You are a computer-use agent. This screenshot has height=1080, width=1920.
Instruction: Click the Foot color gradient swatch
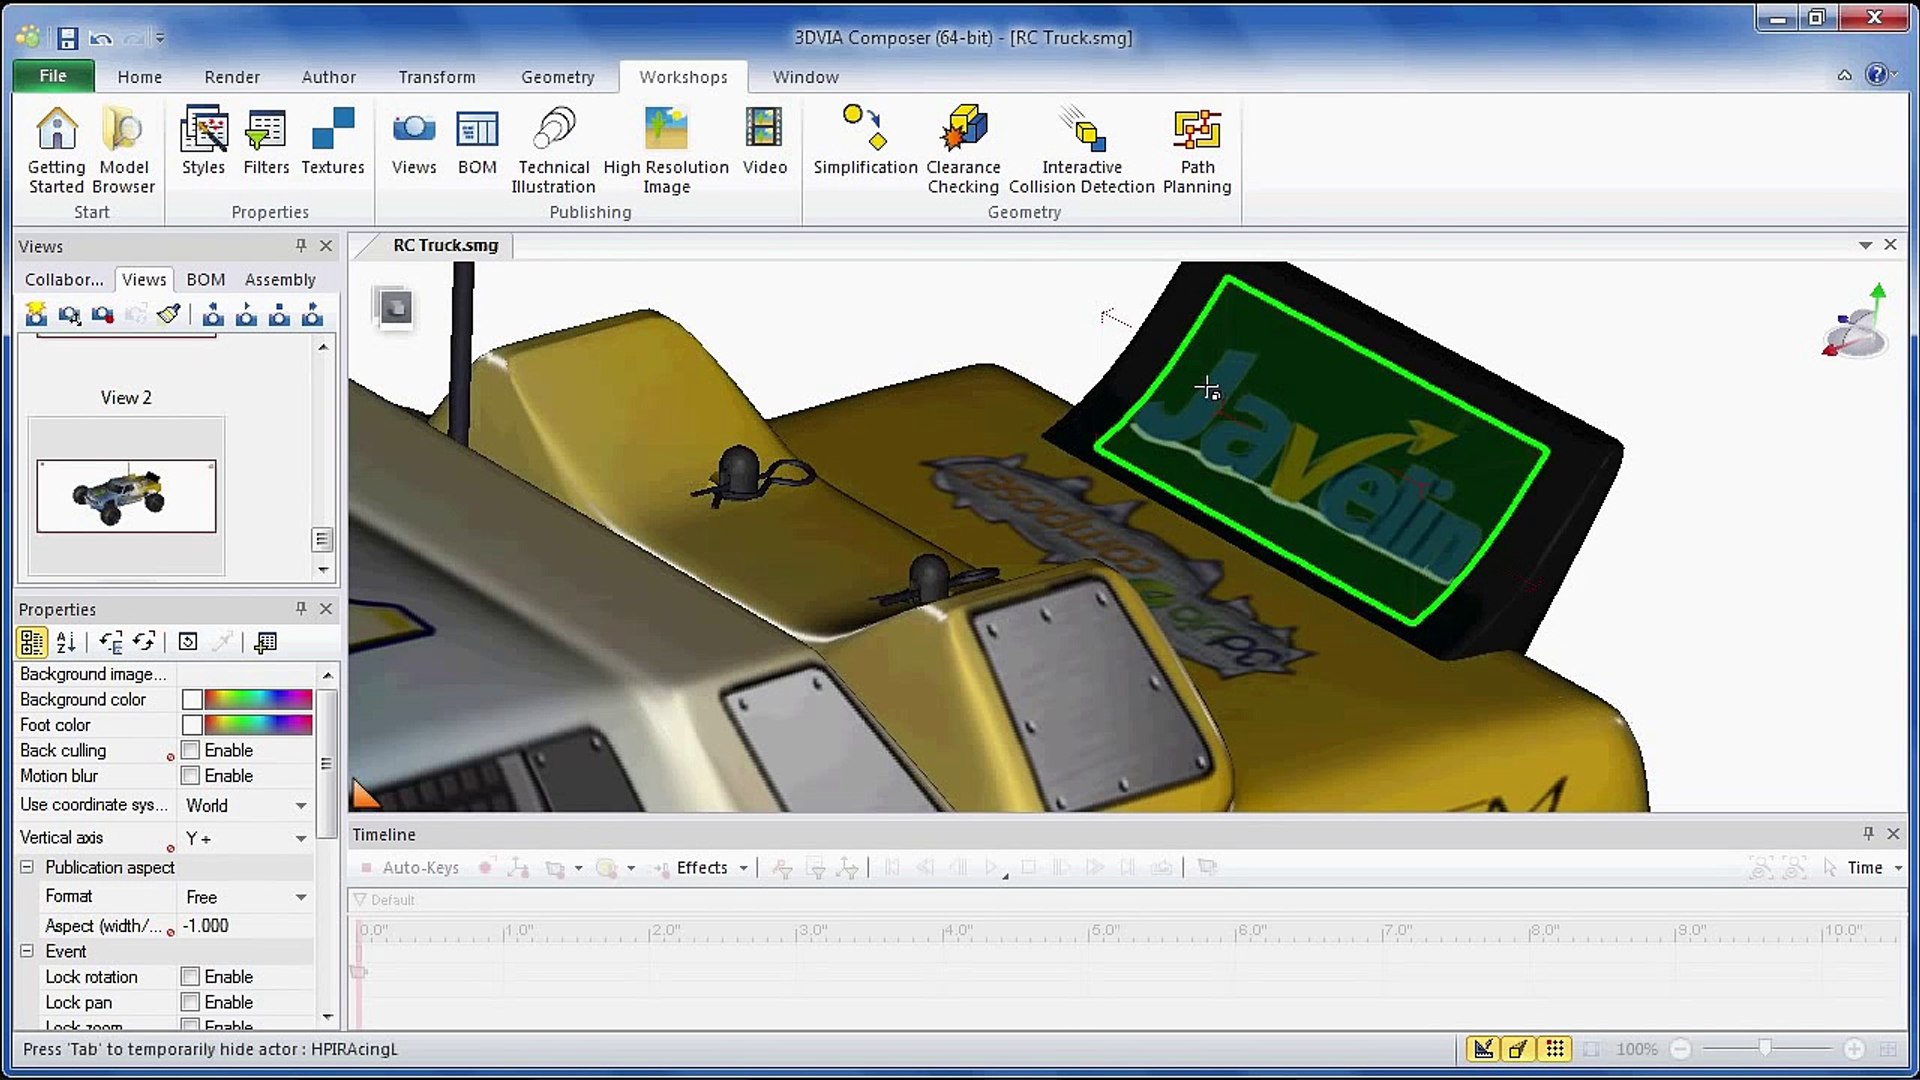(258, 725)
